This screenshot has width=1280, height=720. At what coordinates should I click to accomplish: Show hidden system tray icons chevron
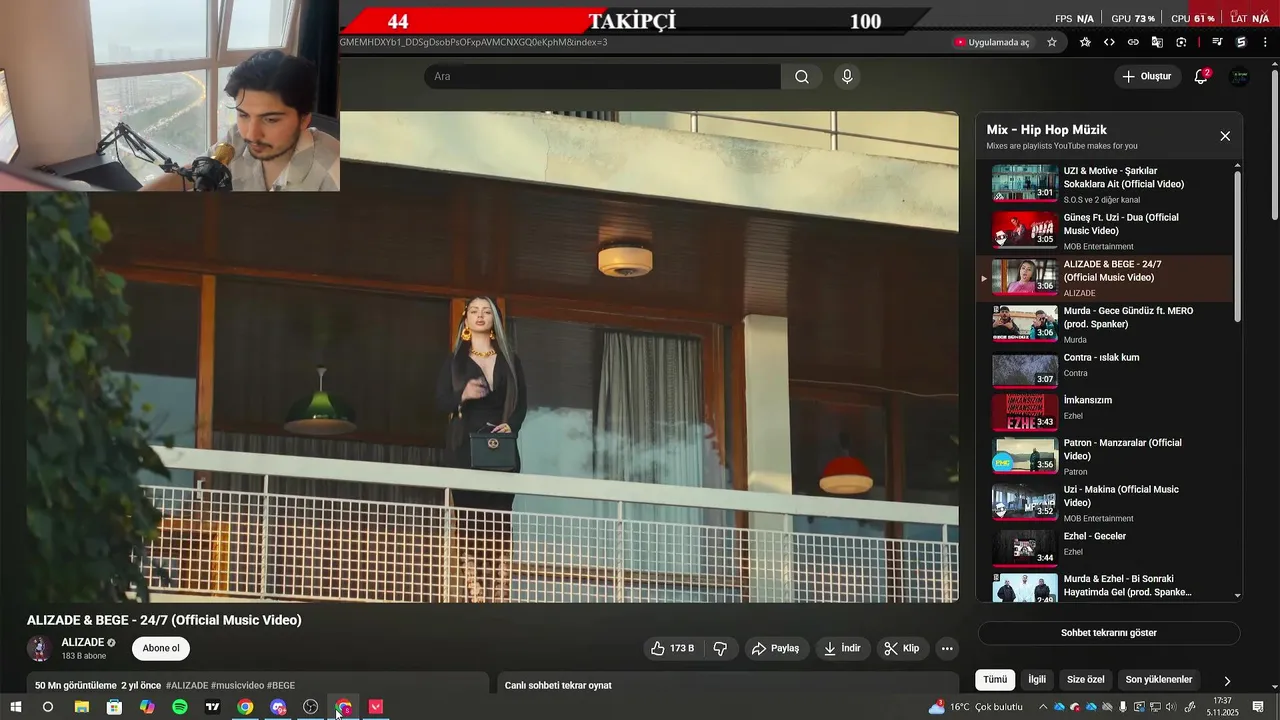(1043, 707)
